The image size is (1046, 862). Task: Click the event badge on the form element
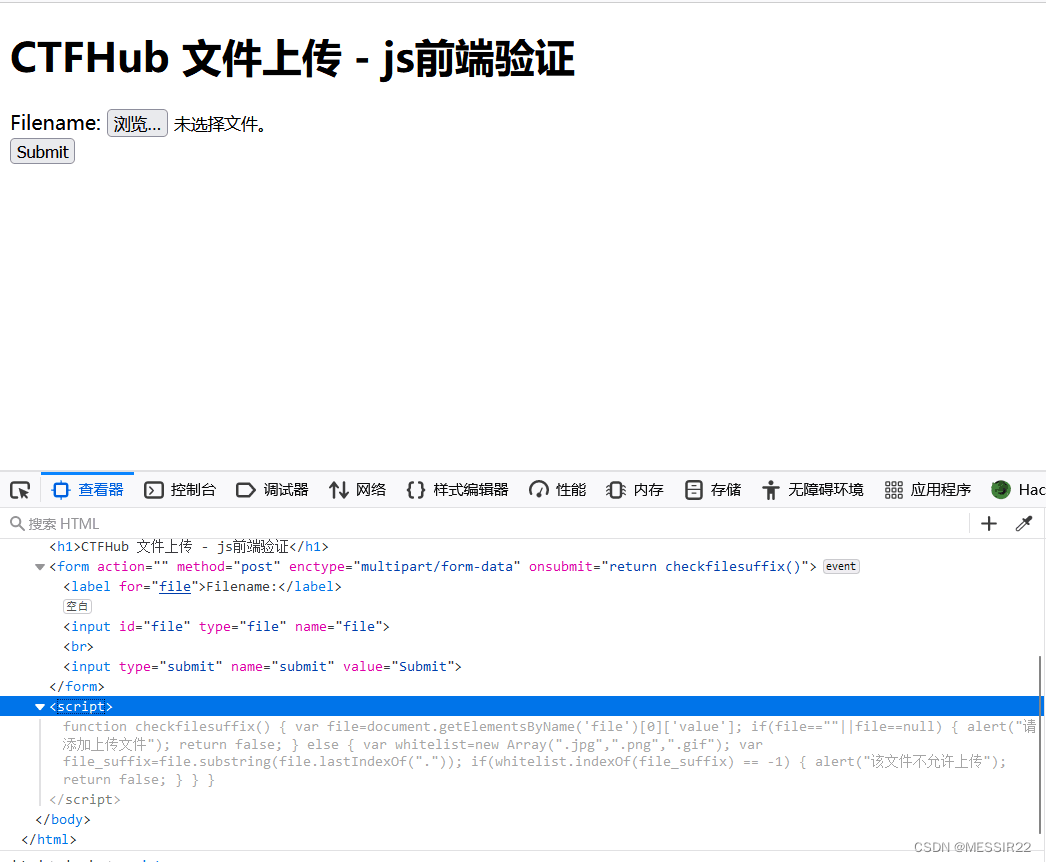pyautogui.click(x=840, y=566)
